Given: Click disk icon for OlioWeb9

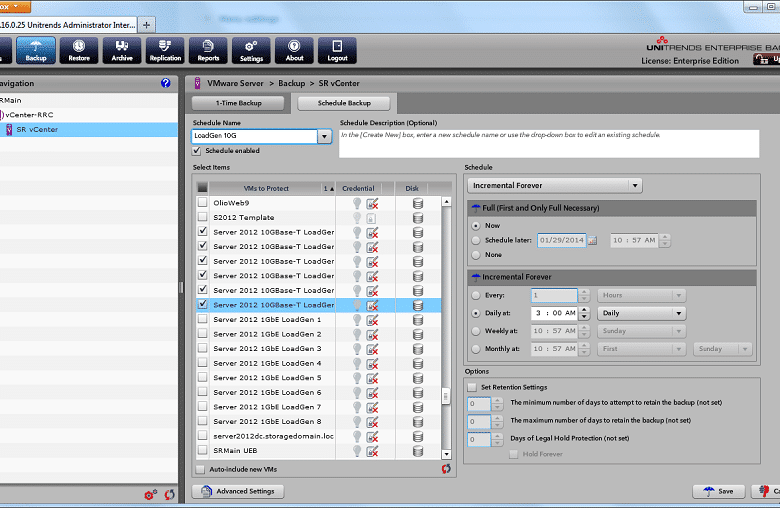Looking at the screenshot, I should coord(418,203).
